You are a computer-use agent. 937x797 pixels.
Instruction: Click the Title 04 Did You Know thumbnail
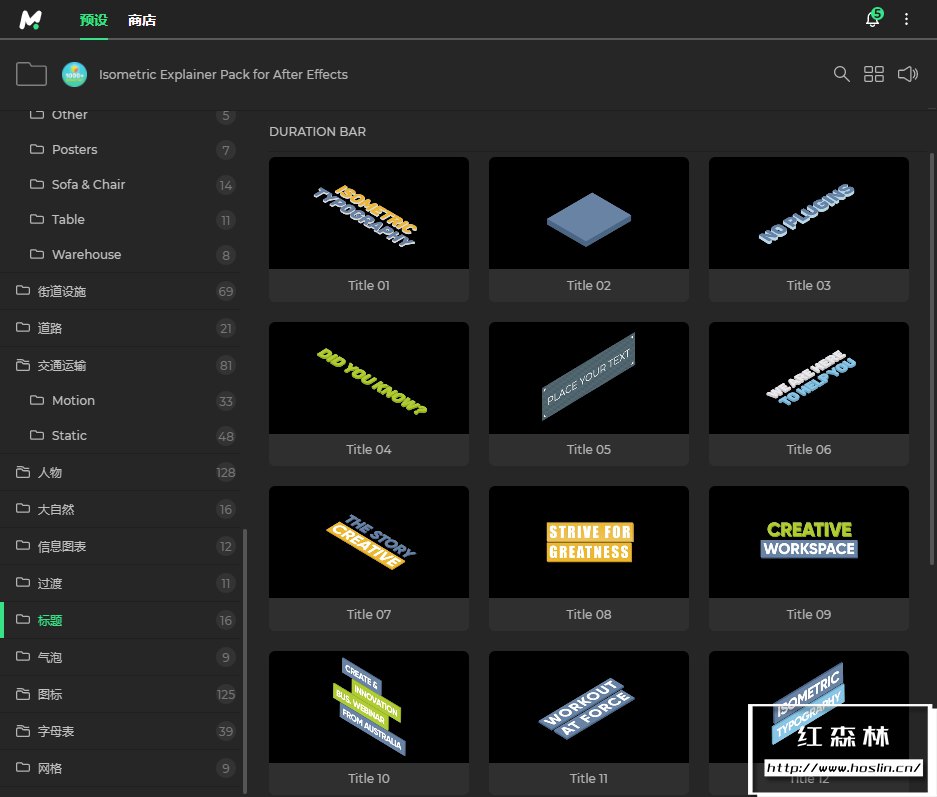pos(369,378)
